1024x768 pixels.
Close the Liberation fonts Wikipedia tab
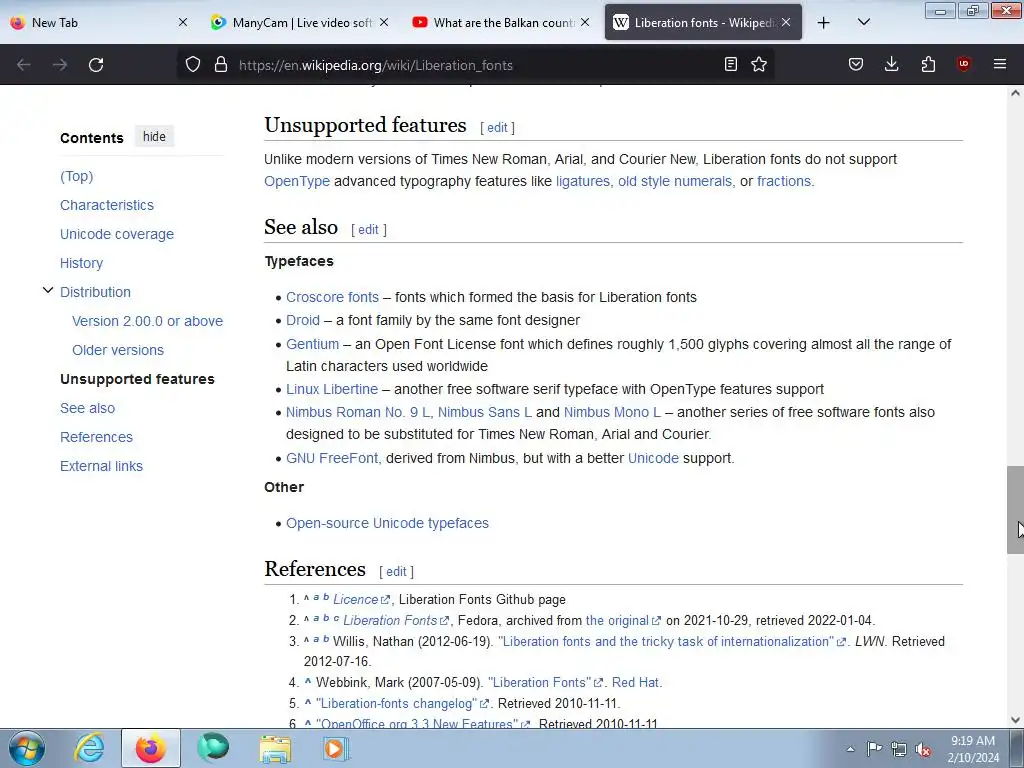[x=786, y=22]
